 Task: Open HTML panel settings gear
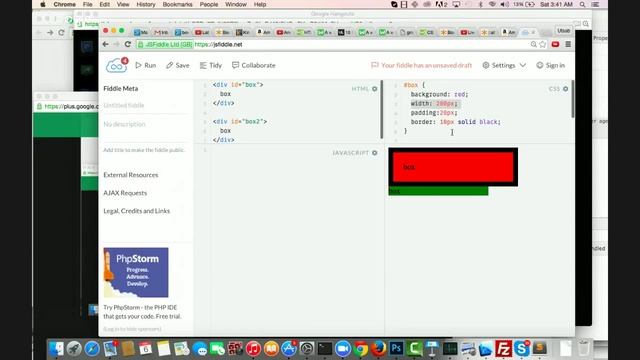tap(375, 89)
